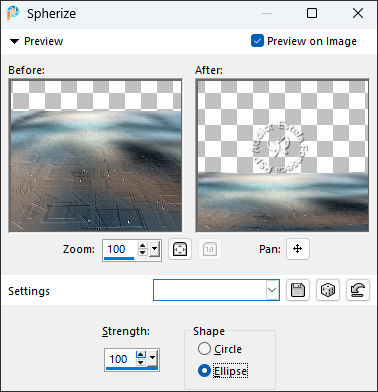The image size is (378, 392).
Task: Open the Zoom value slider dropdown
Action: click(154, 249)
